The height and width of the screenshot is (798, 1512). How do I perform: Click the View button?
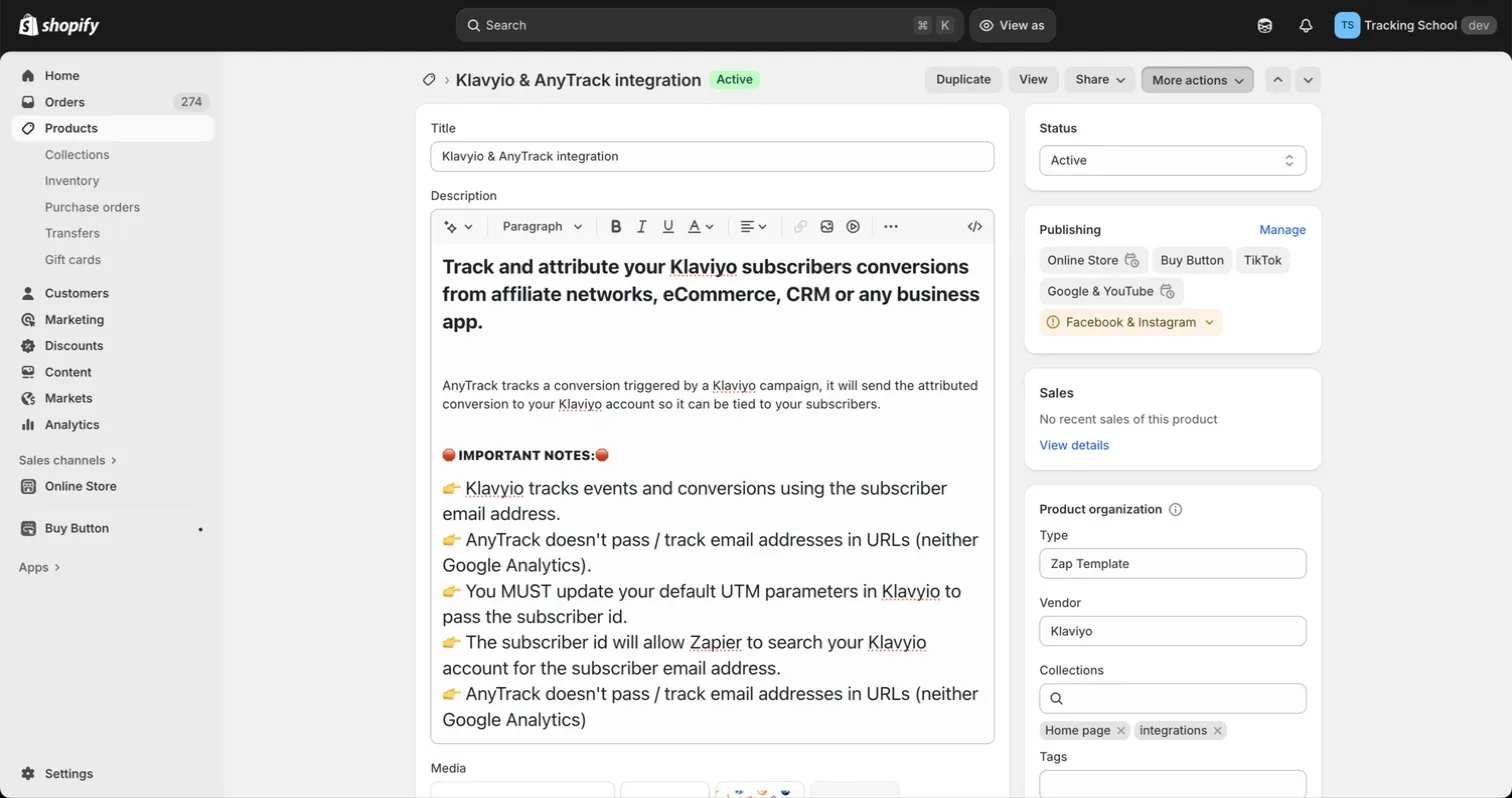tap(1033, 80)
